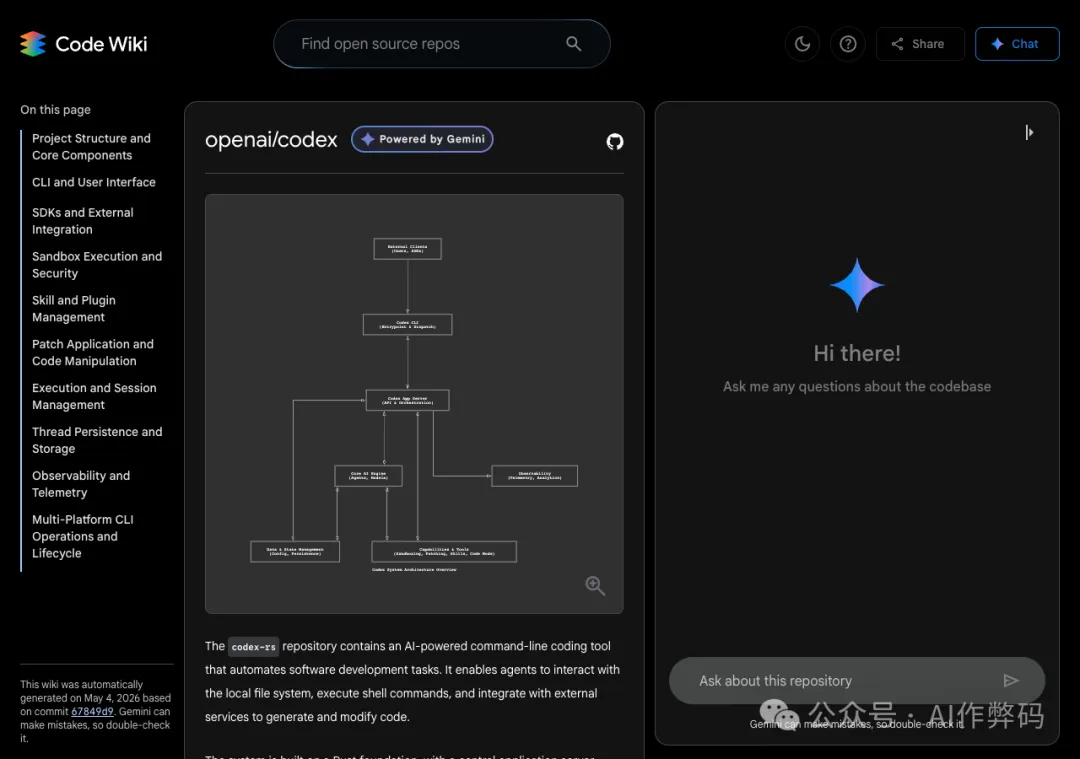The image size is (1080, 759).
Task: Open commit 67849d9 link
Action: [92, 711]
